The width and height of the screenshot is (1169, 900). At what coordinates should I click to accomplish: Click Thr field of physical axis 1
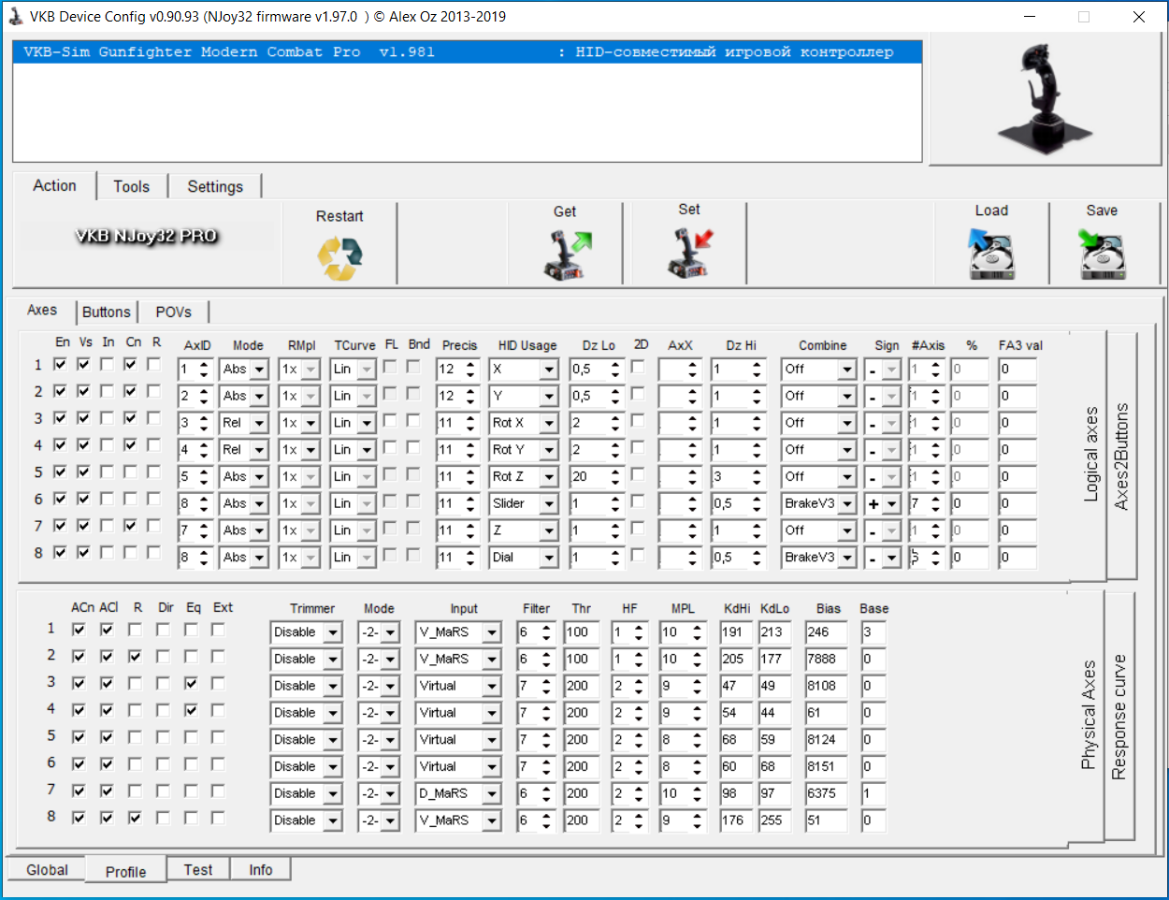581,632
